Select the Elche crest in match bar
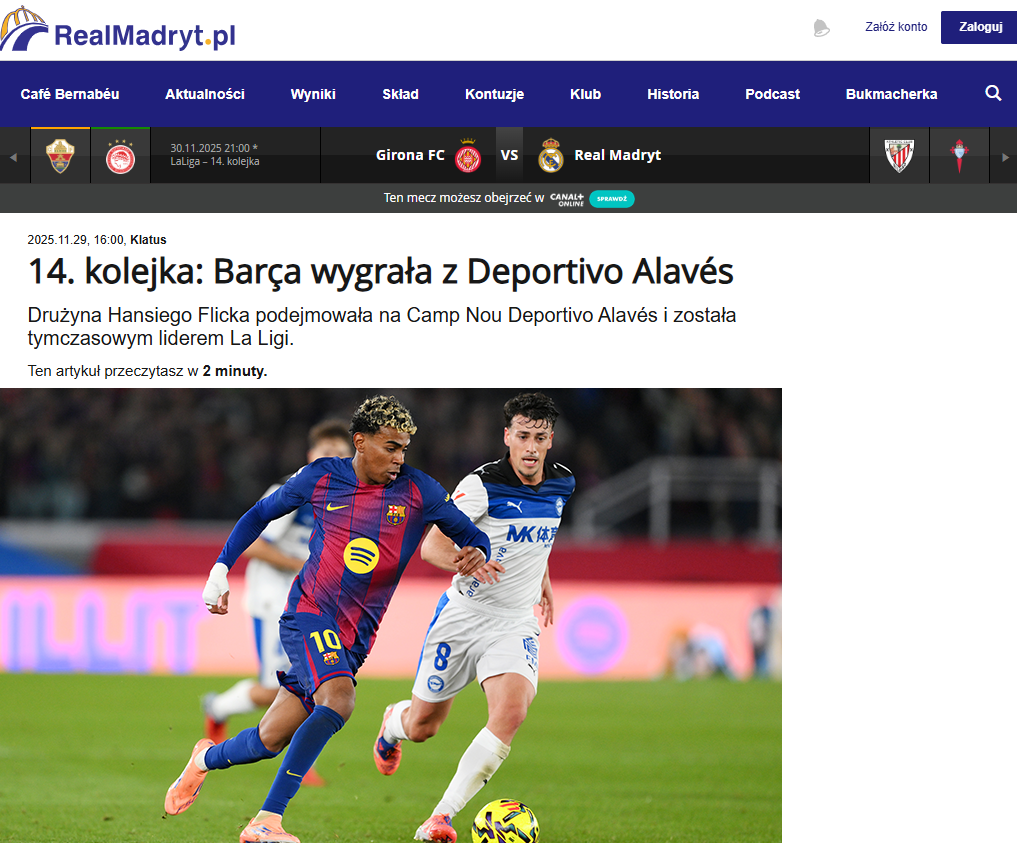 60,156
